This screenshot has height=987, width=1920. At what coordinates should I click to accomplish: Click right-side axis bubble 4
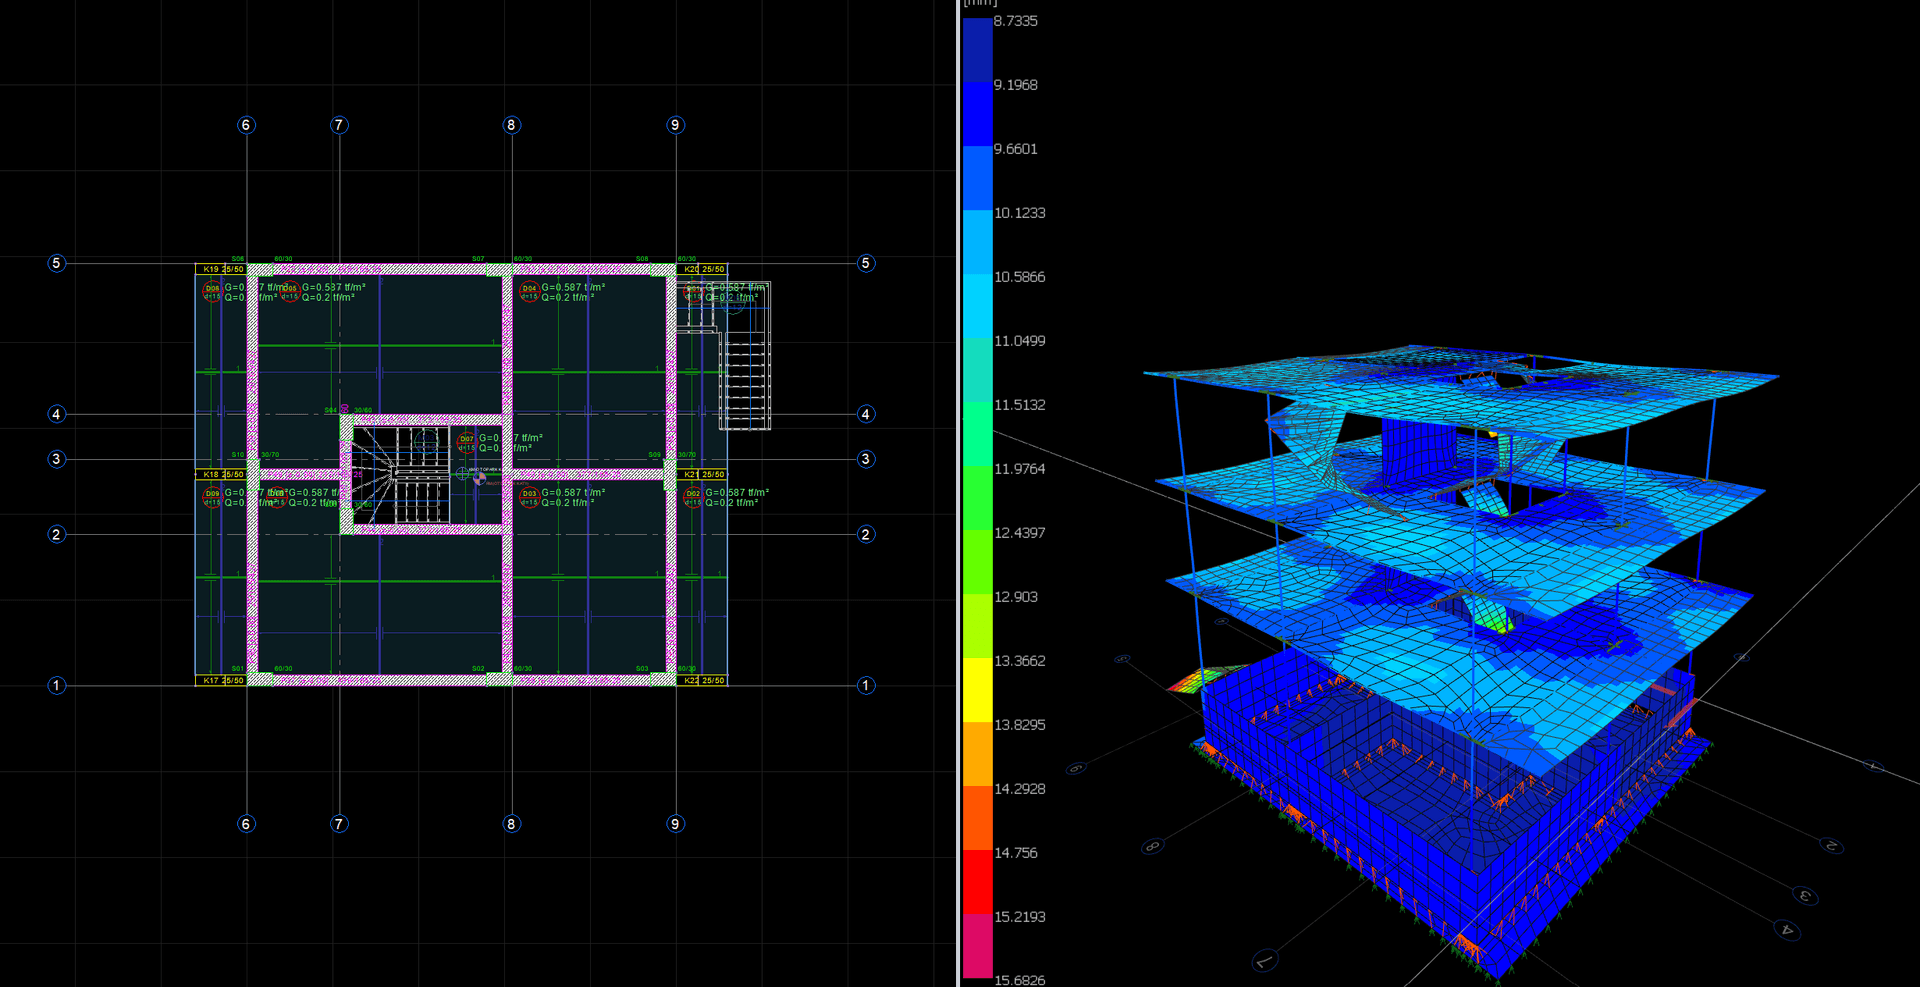[x=866, y=414]
